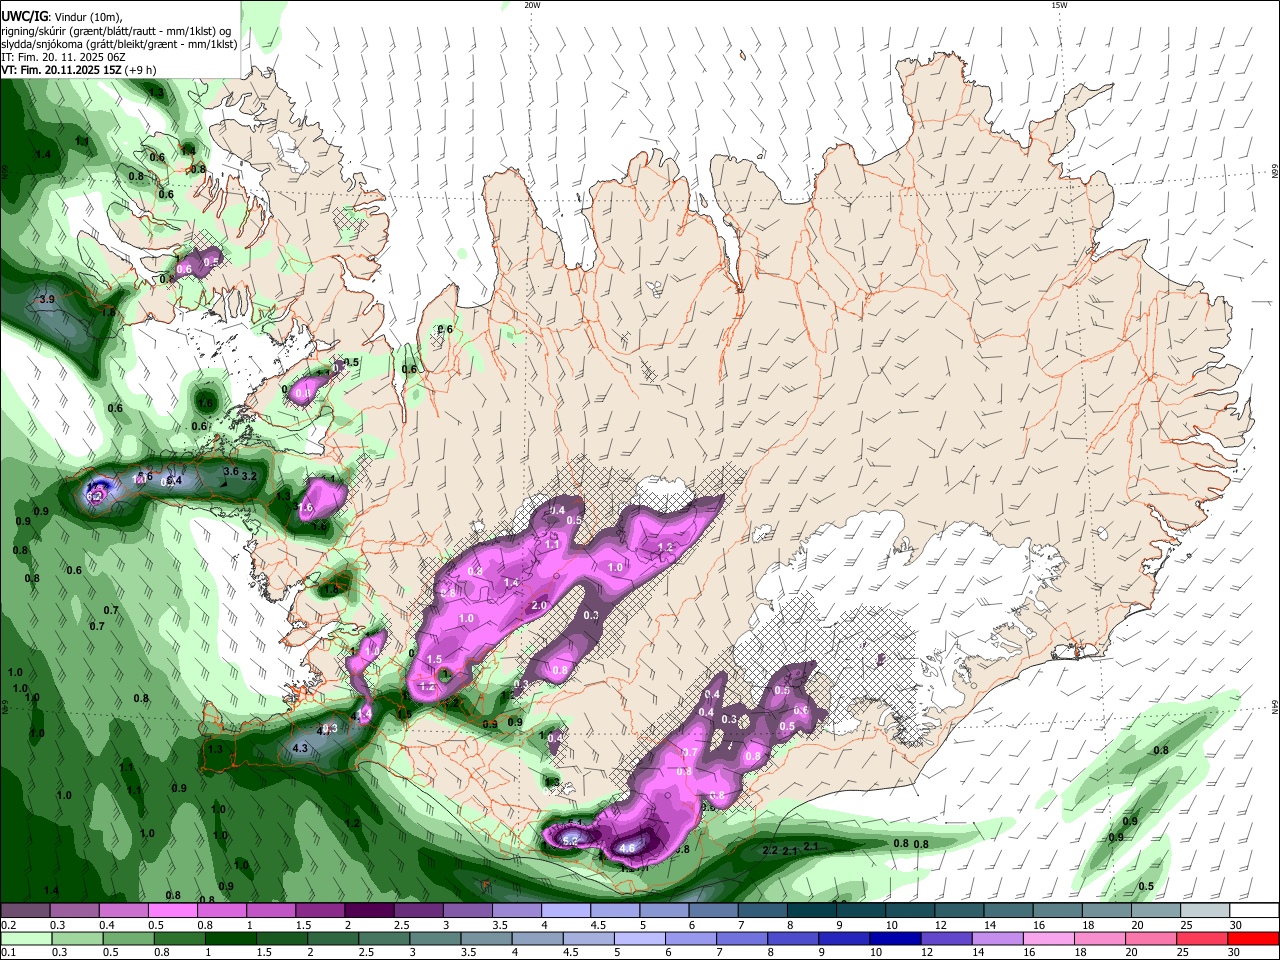Screen dimensions: 1280x960
Task: Click the '3.2' precipitation value on map
Action: 249,477
